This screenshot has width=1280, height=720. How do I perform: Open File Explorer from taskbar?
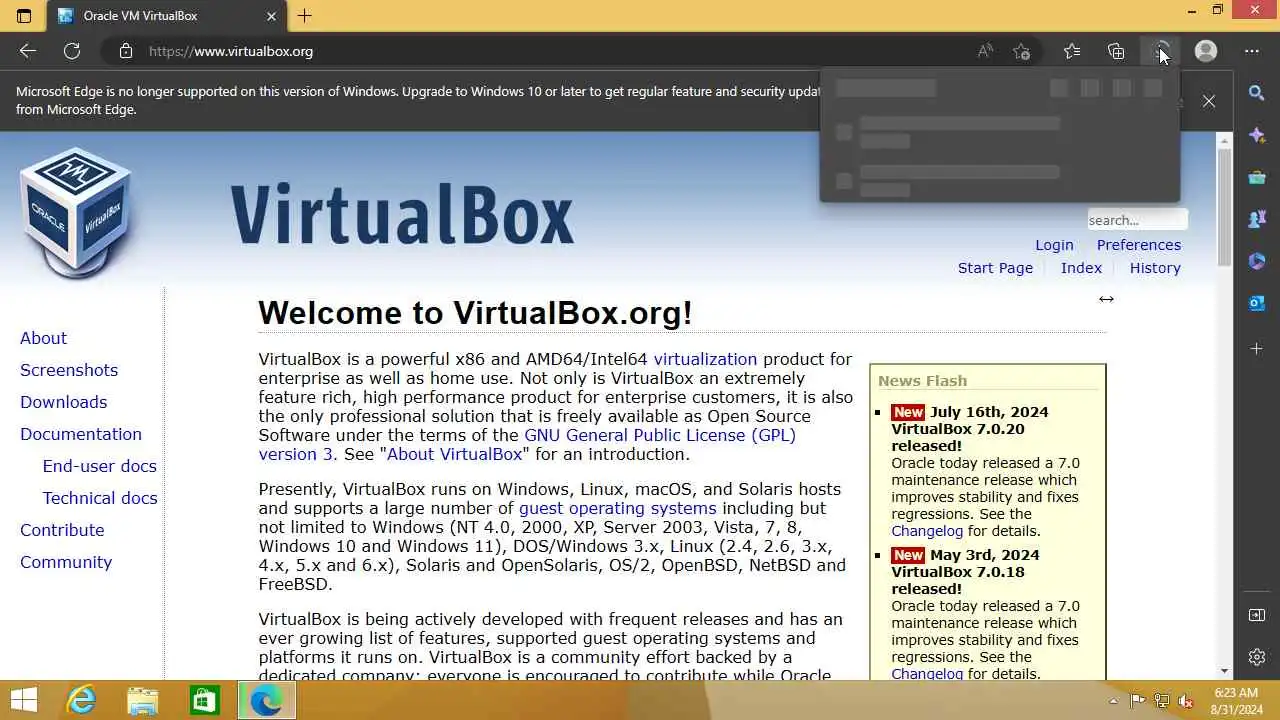[x=143, y=701]
